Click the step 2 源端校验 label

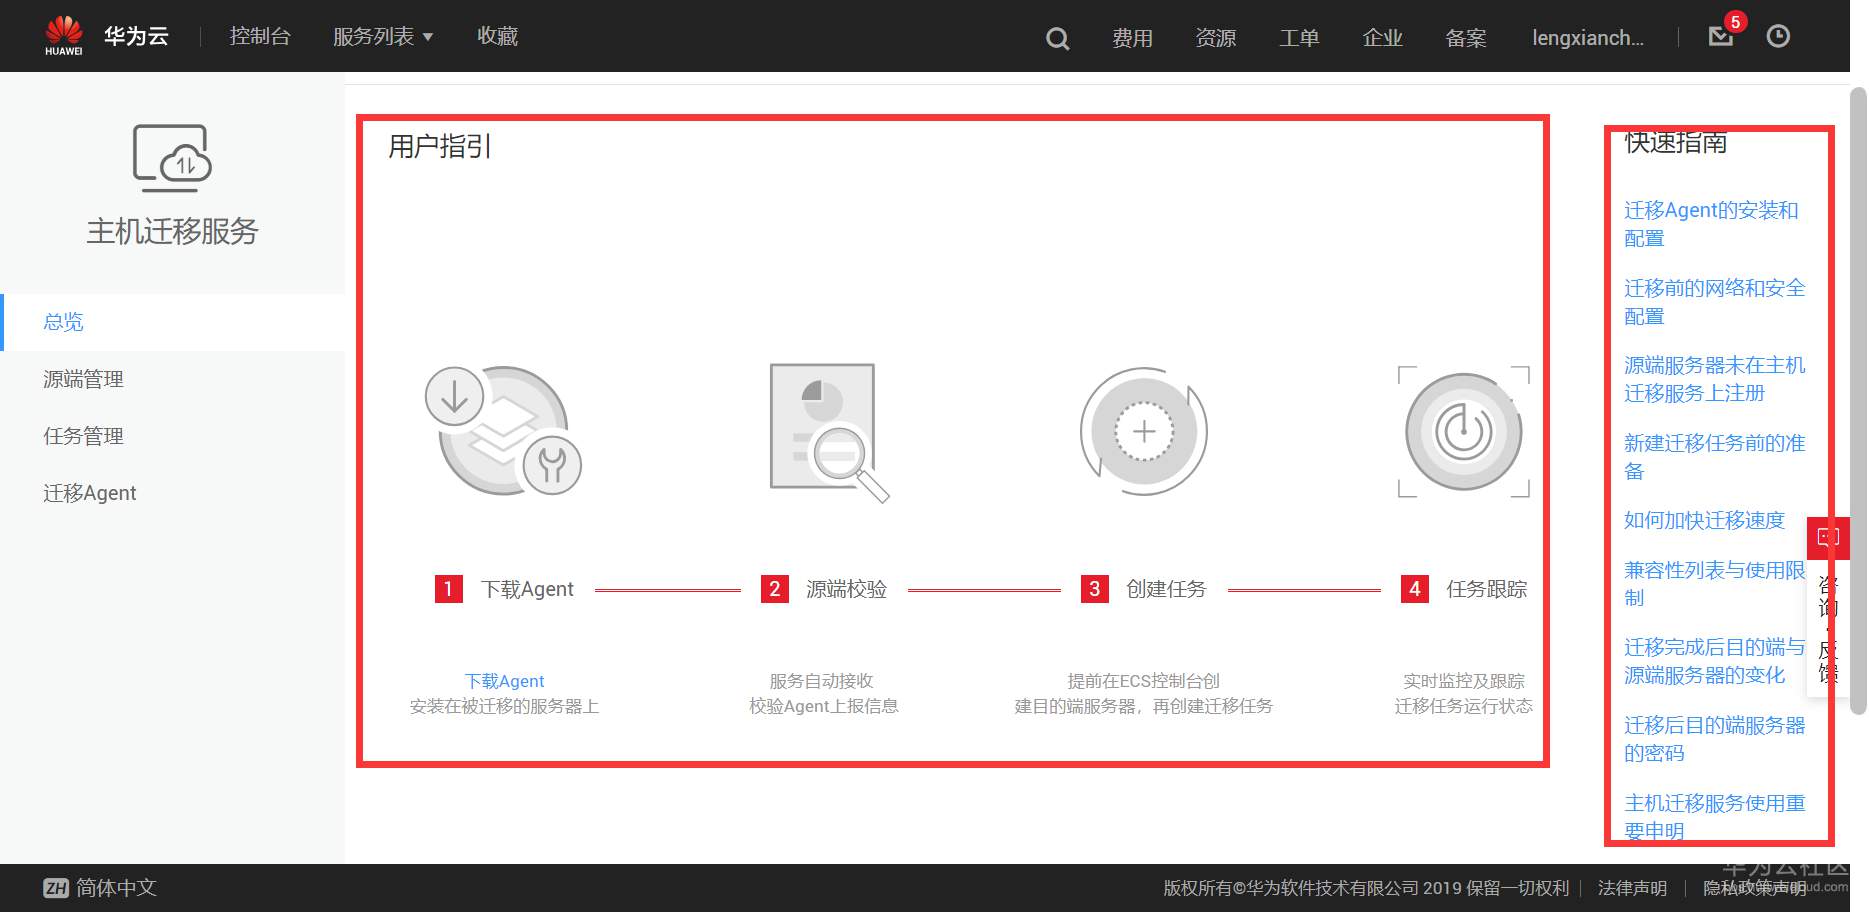[x=846, y=589]
